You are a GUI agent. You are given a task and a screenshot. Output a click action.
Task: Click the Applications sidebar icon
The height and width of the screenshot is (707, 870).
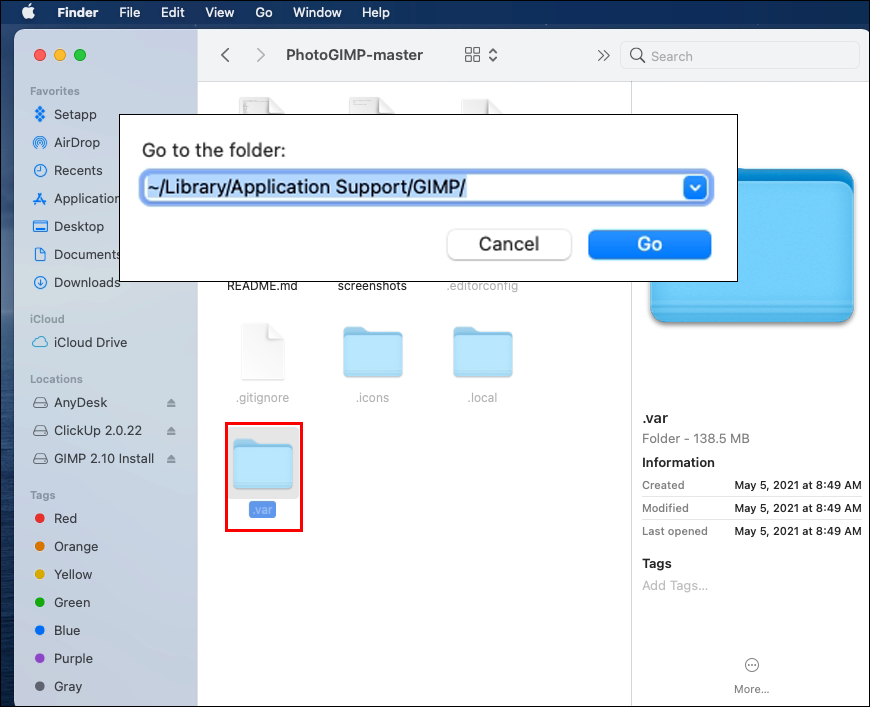40,199
